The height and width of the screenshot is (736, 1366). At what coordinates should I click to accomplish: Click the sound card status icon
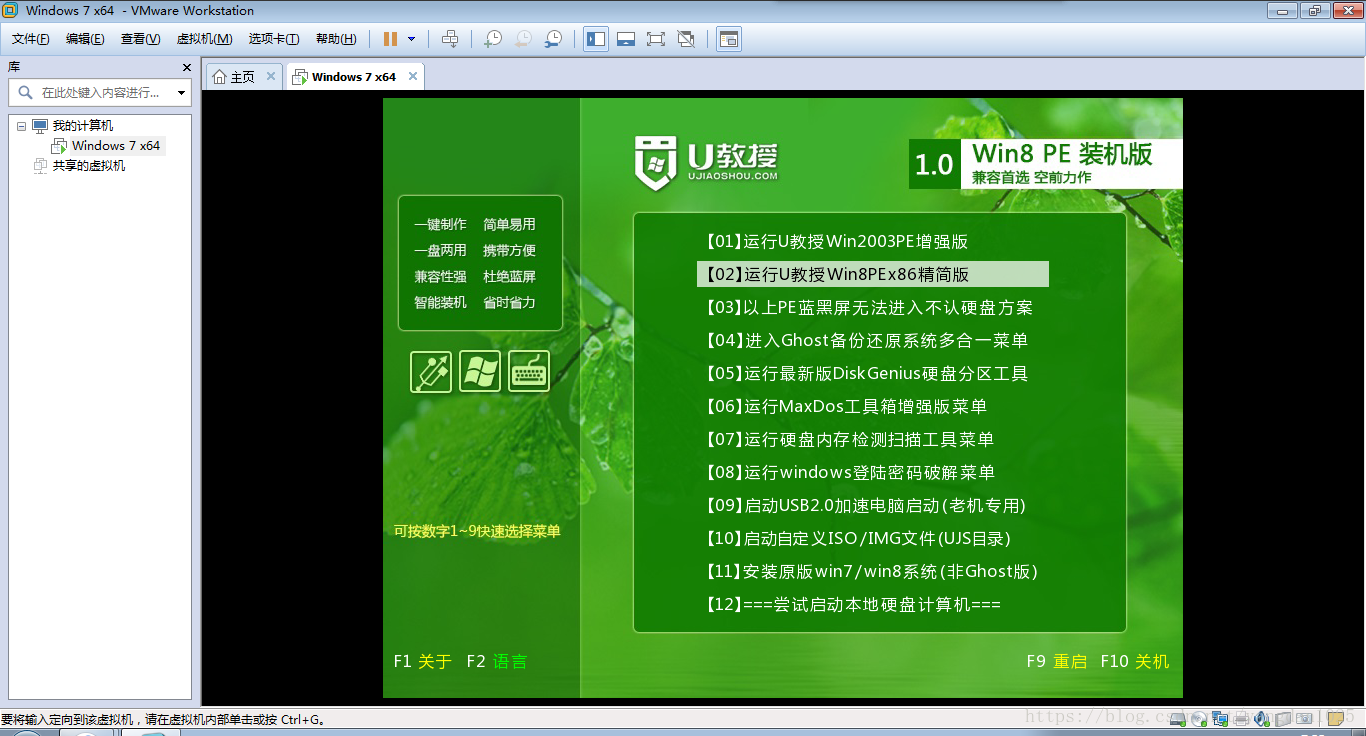[1262, 718]
